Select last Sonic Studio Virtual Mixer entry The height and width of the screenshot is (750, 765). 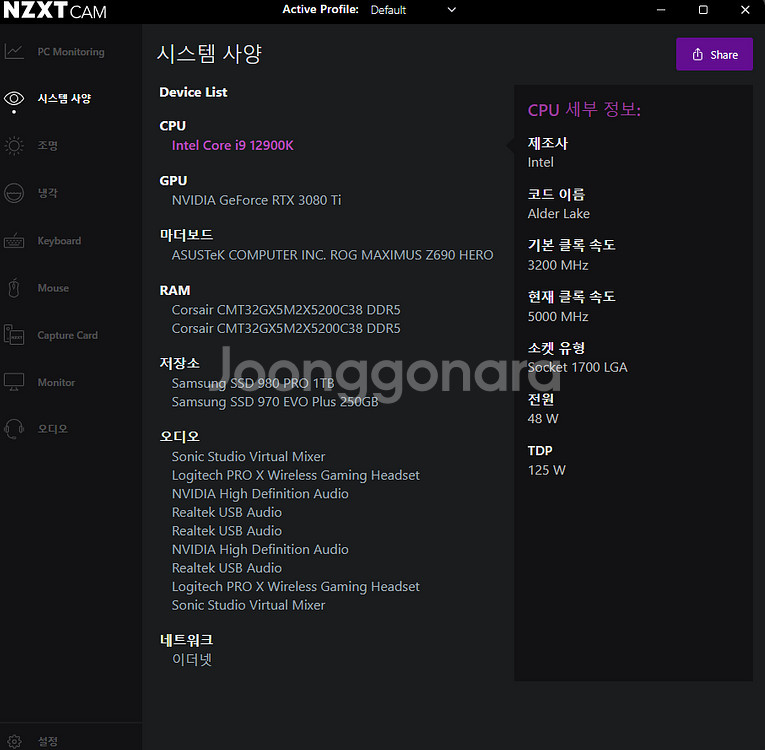(x=248, y=605)
